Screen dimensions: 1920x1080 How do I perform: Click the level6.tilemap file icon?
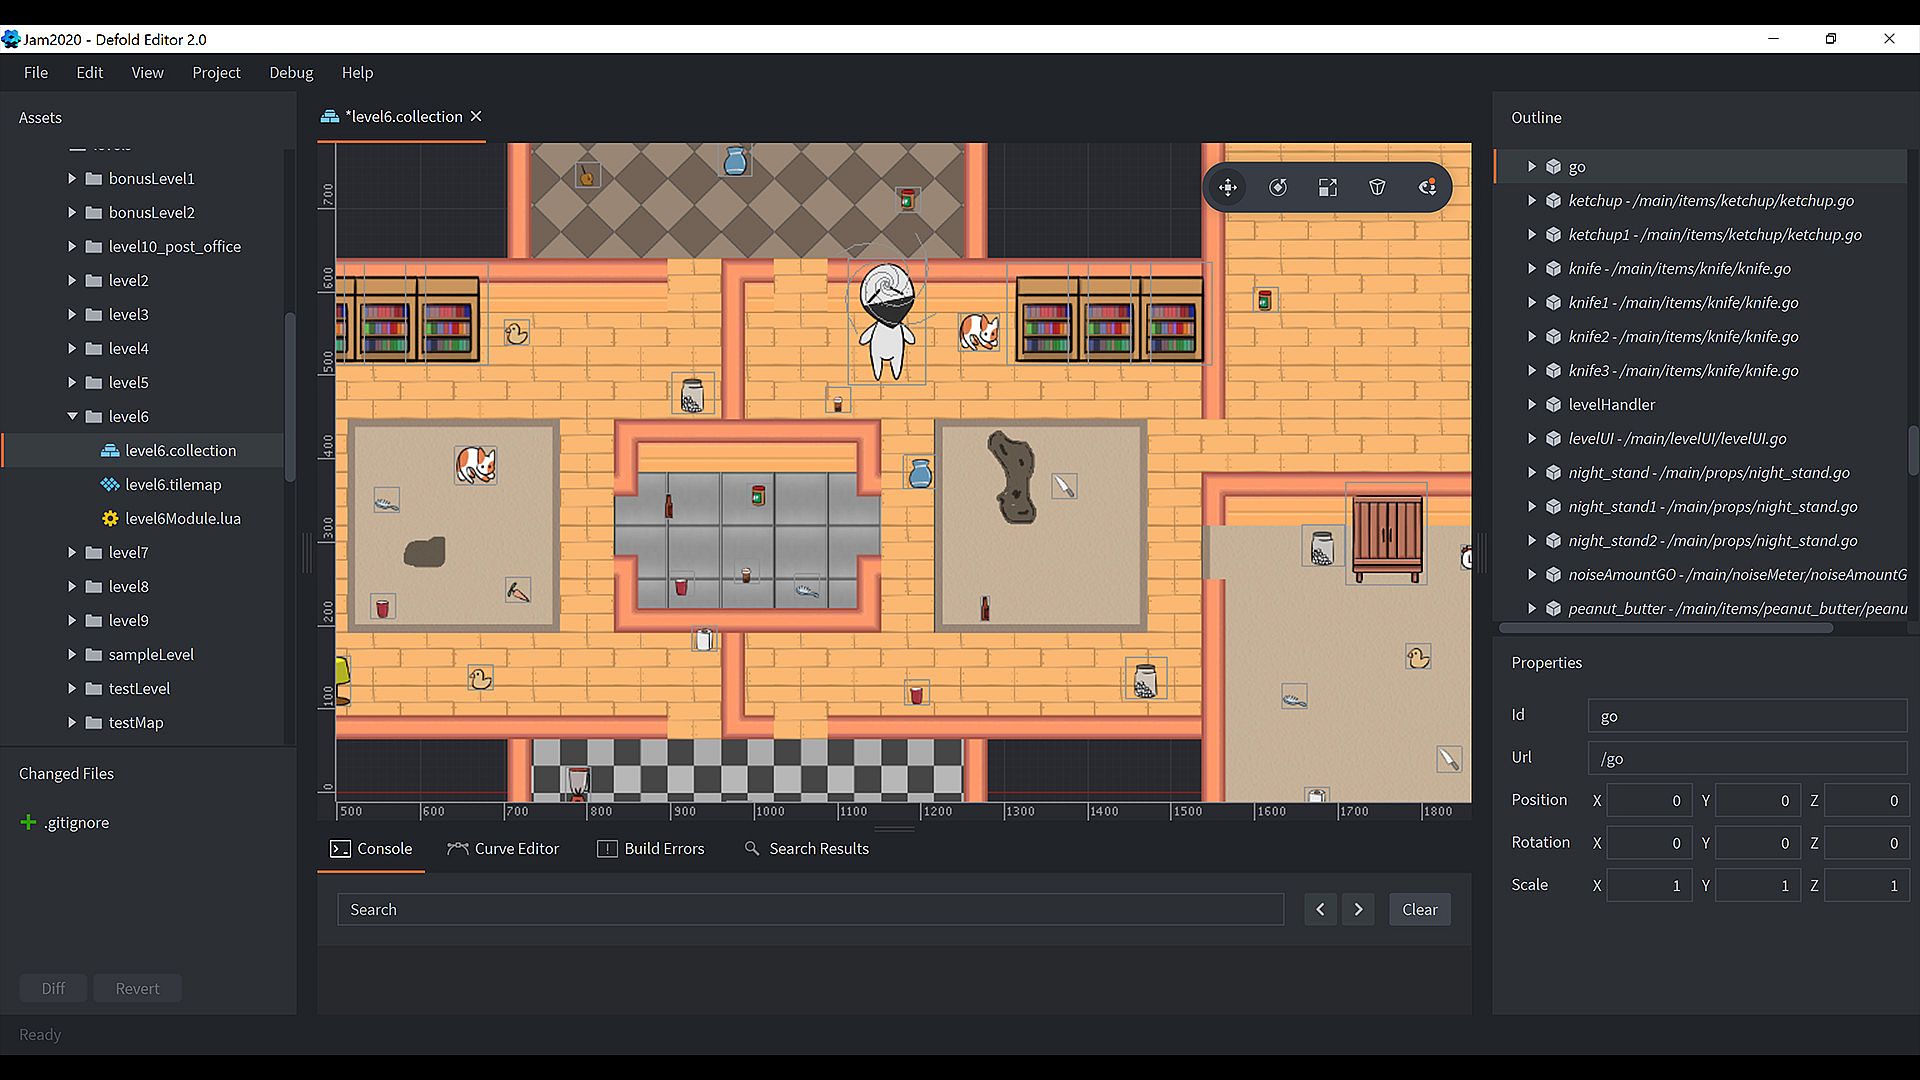point(110,485)
